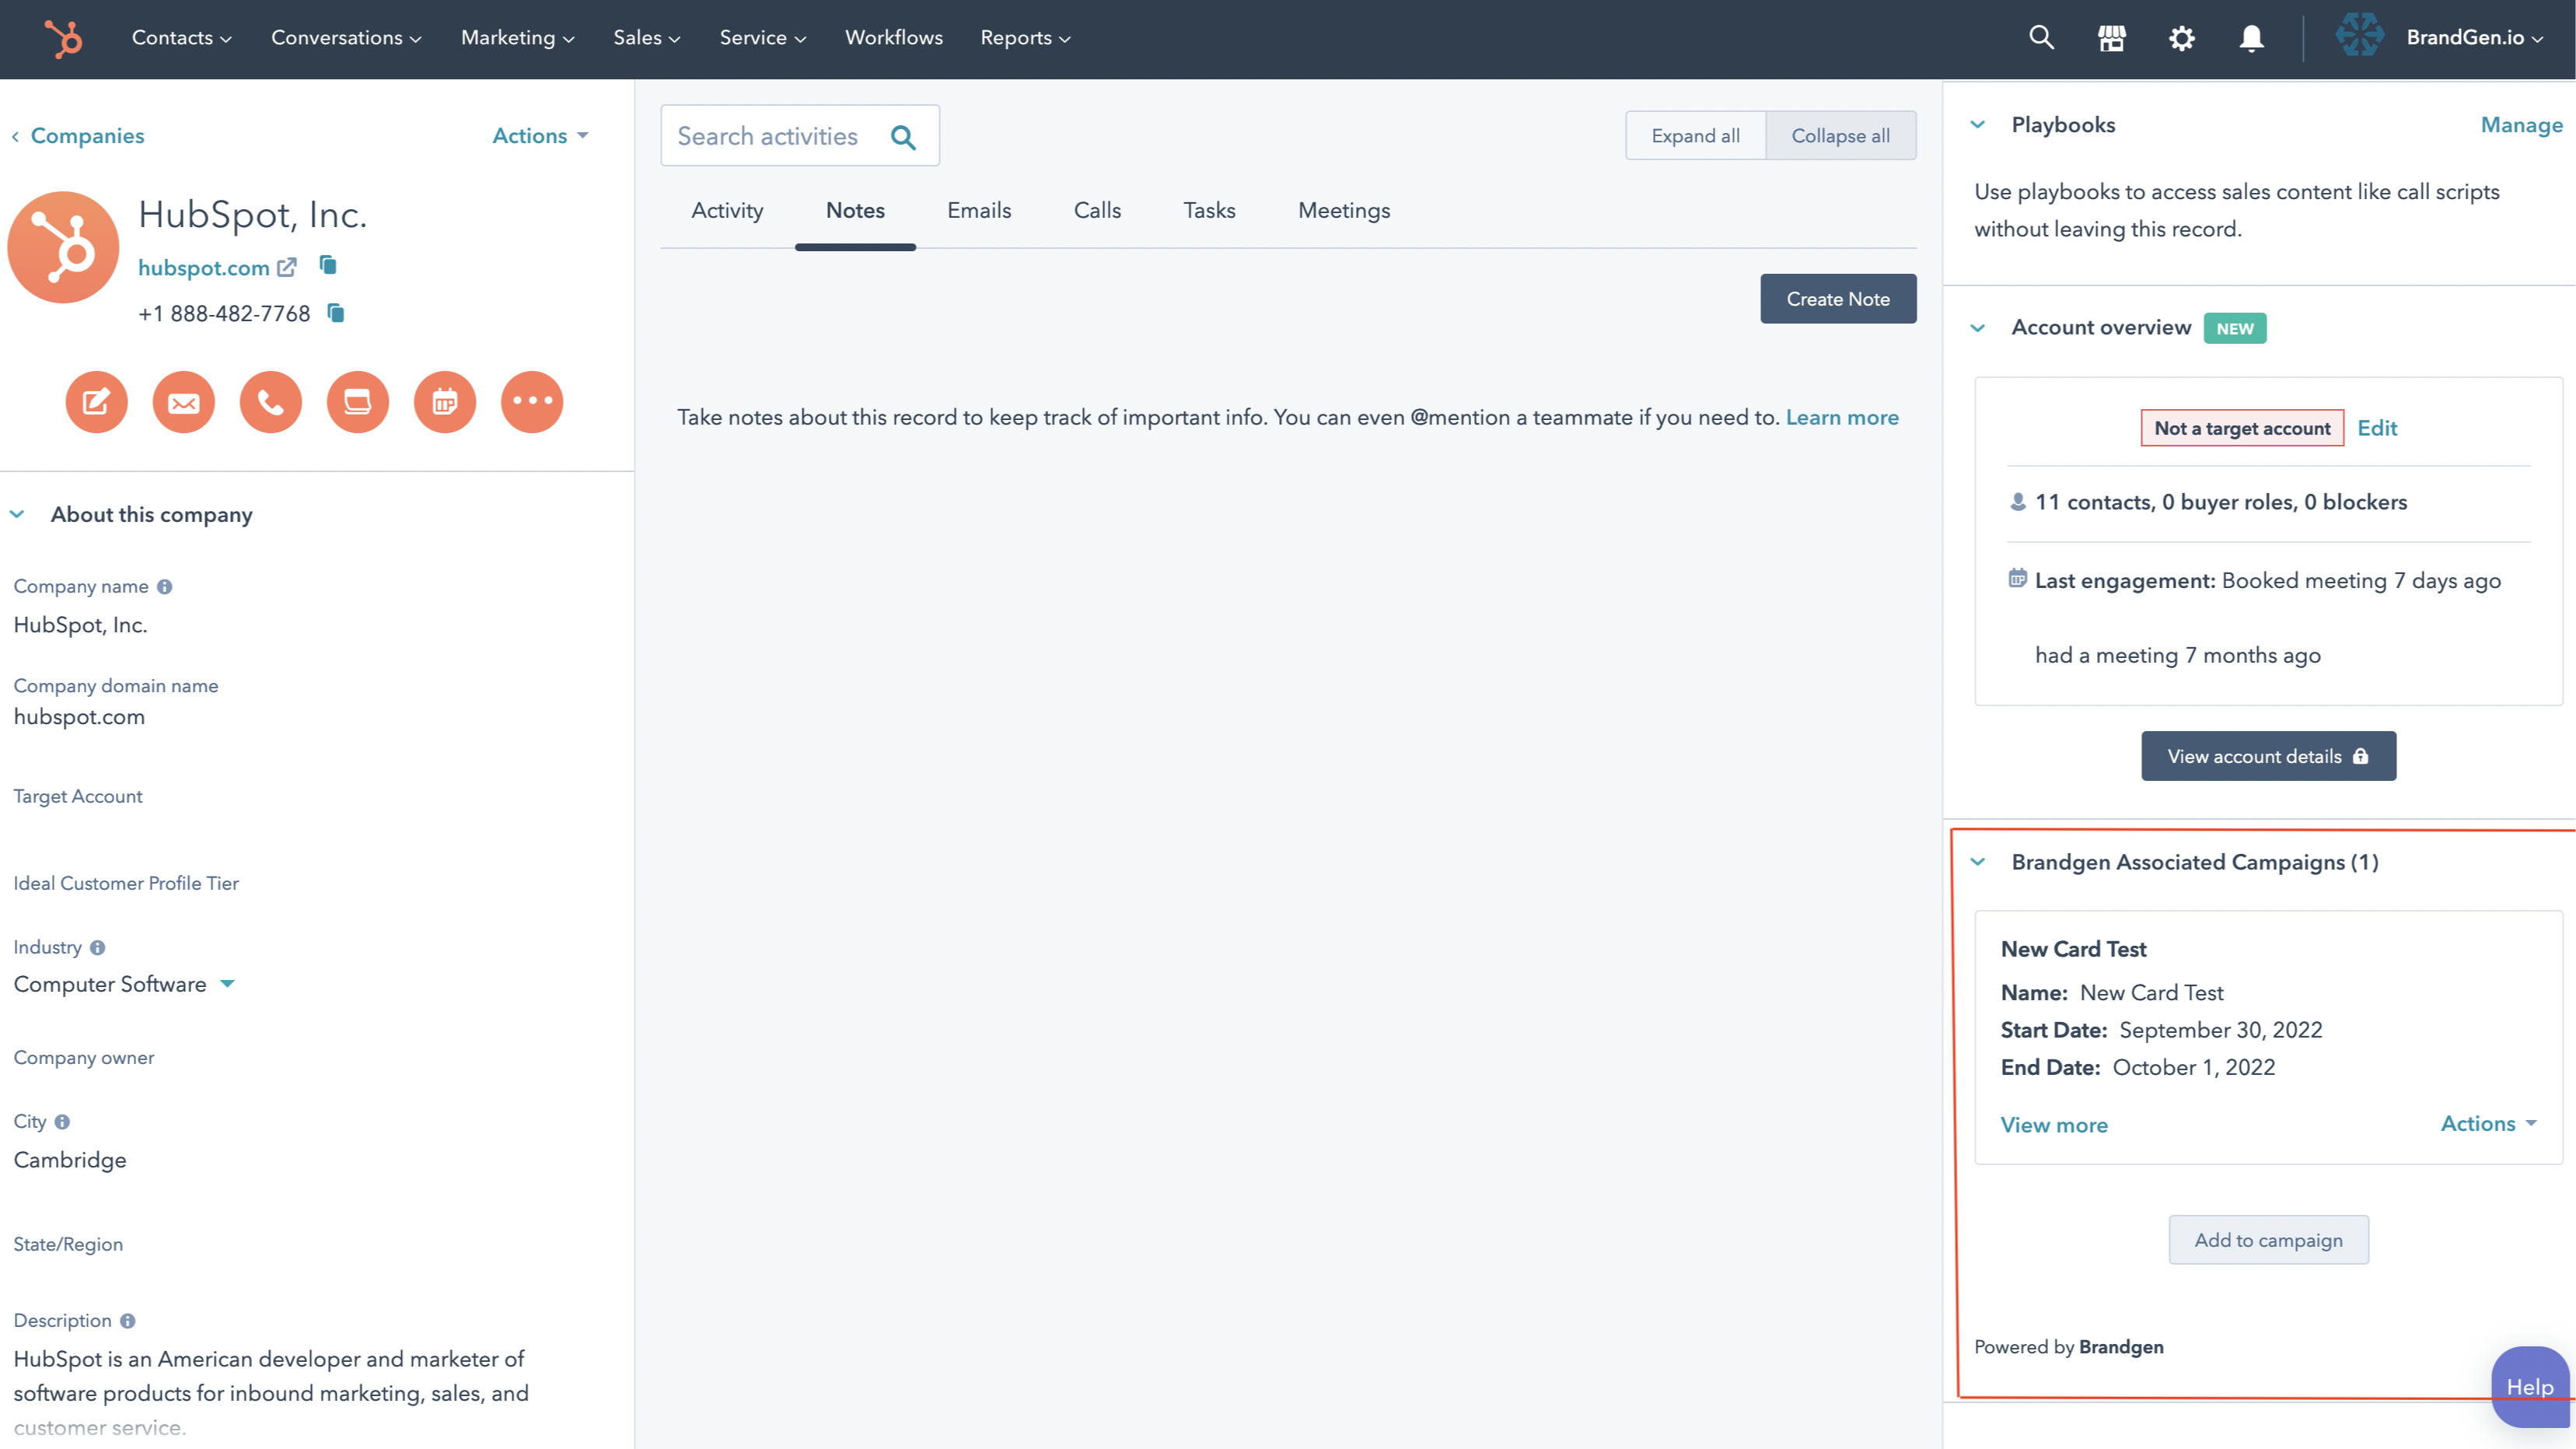The image size is (2576, 1449).
Task: Open the notifications bell
Action: [x=2251, y=37]
